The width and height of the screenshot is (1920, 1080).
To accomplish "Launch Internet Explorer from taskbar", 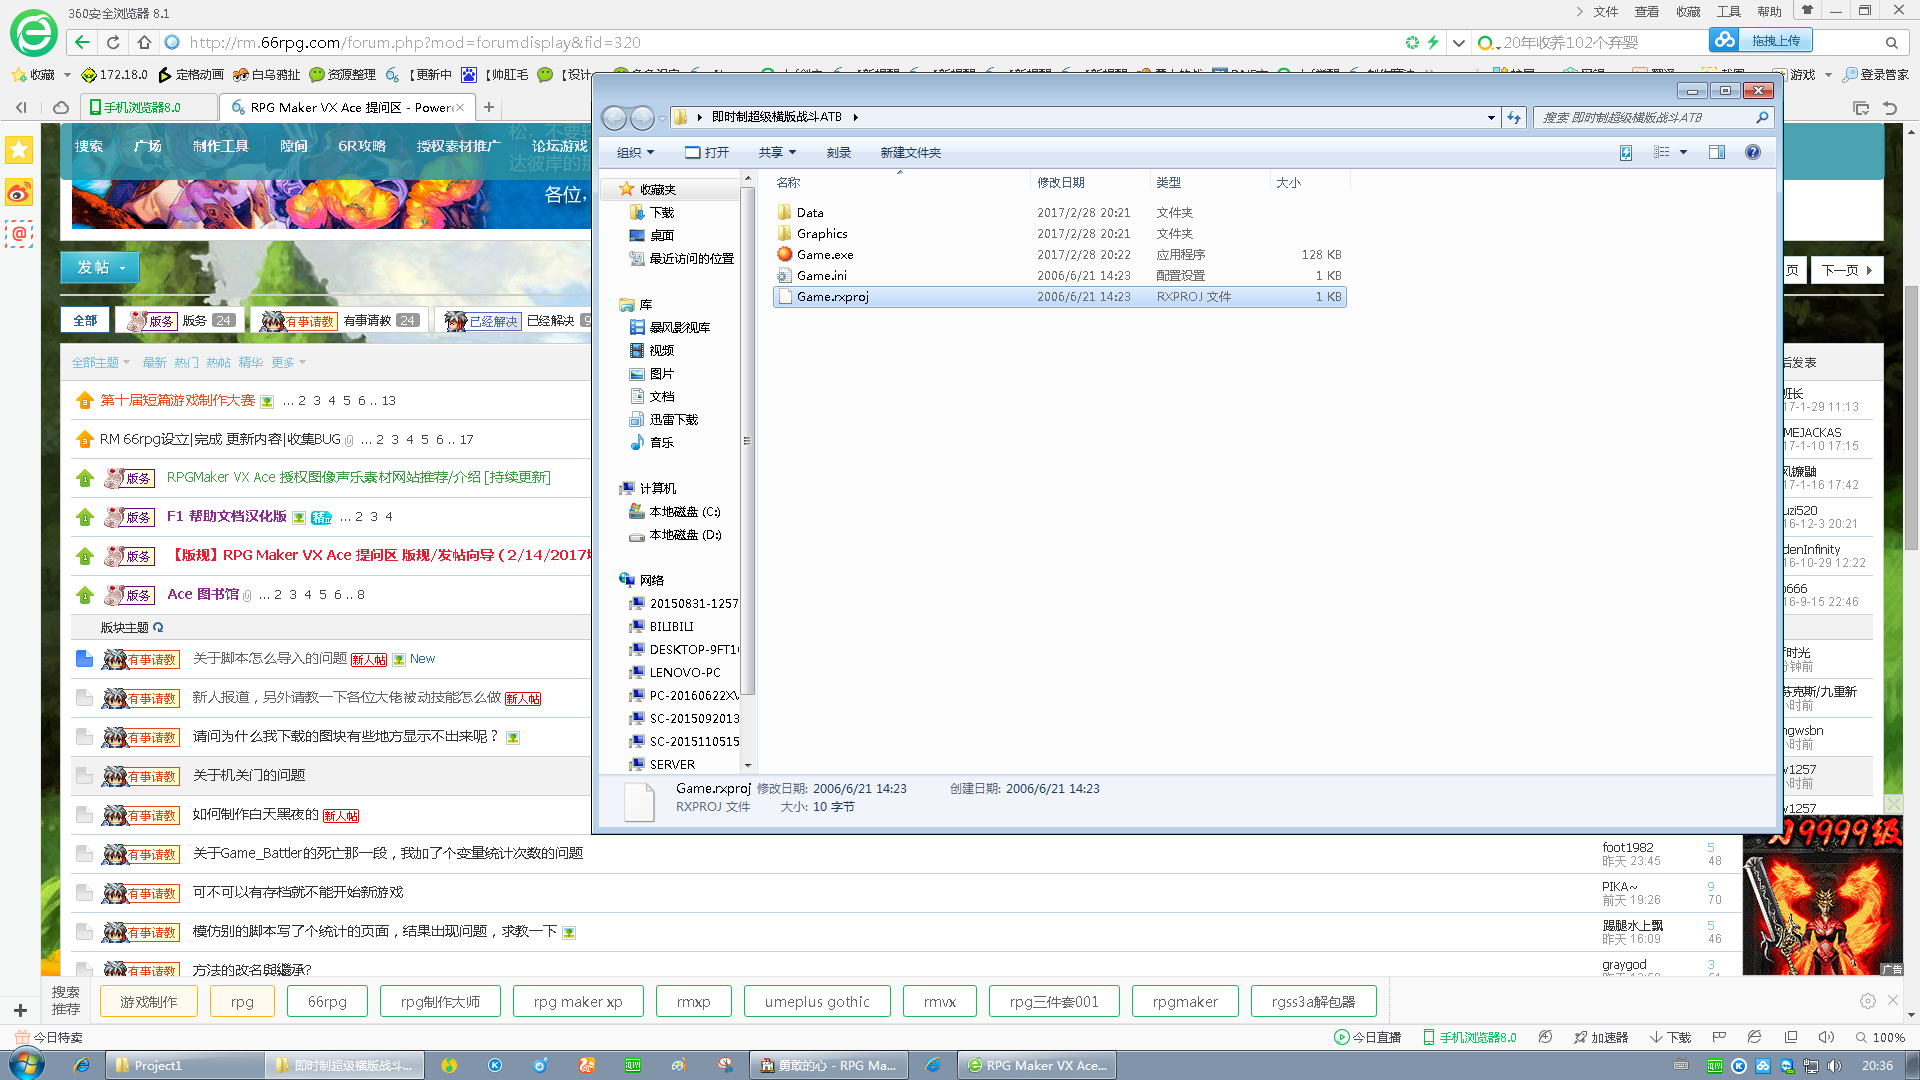I will (x=82, y=1065).
